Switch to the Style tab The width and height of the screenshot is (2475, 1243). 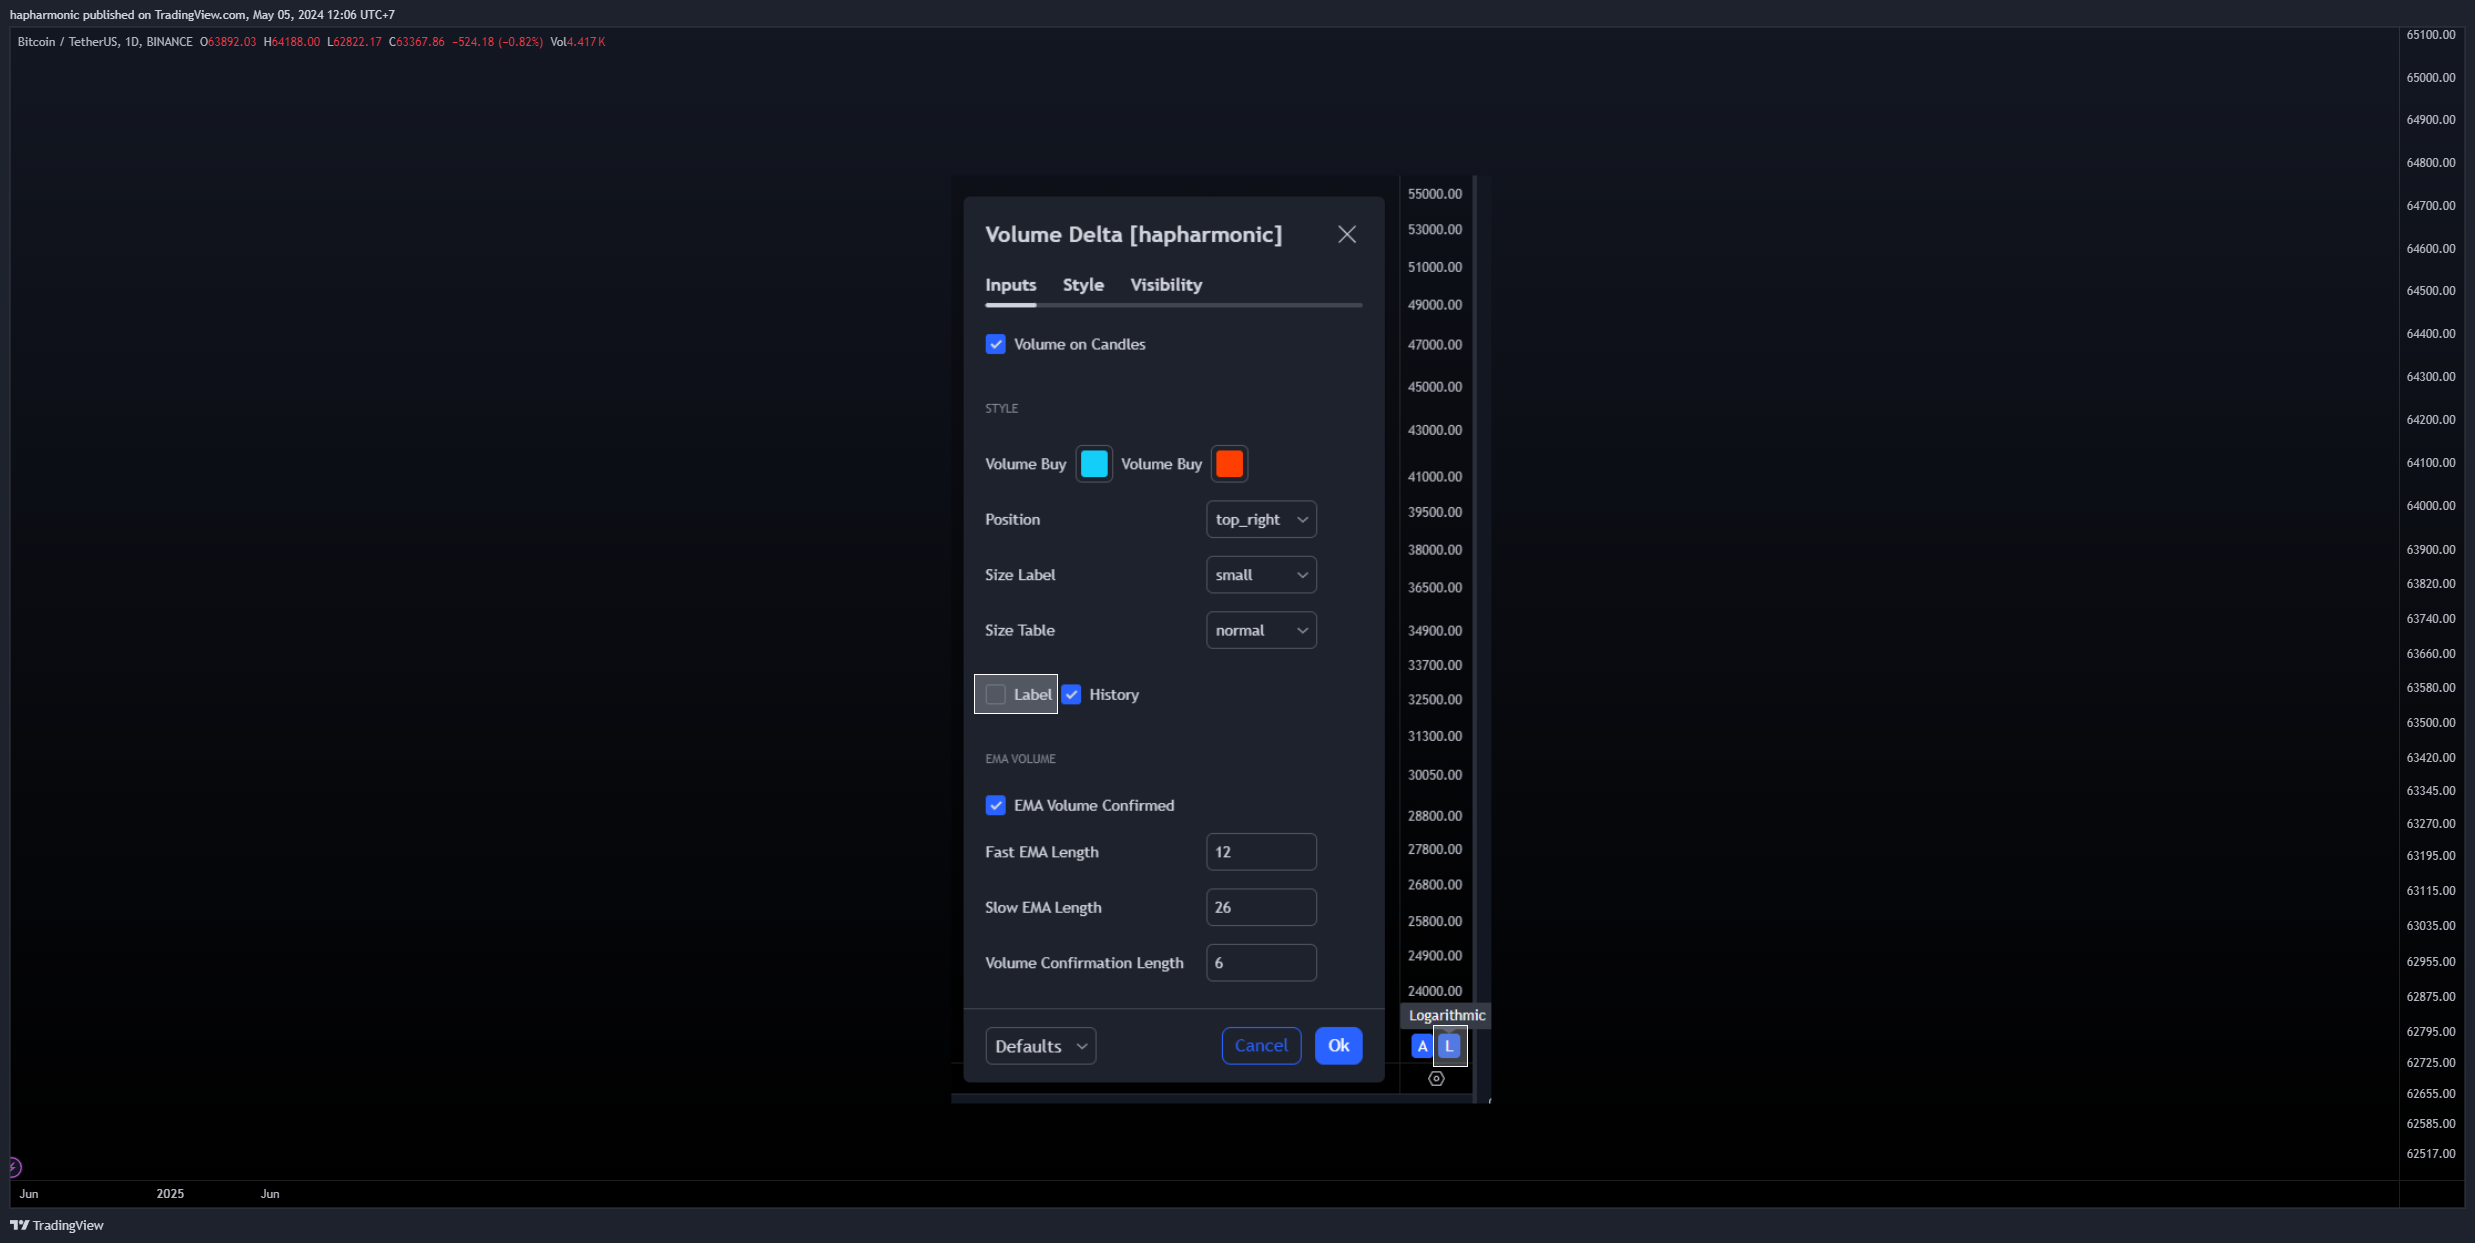(x=1083, y=285)
